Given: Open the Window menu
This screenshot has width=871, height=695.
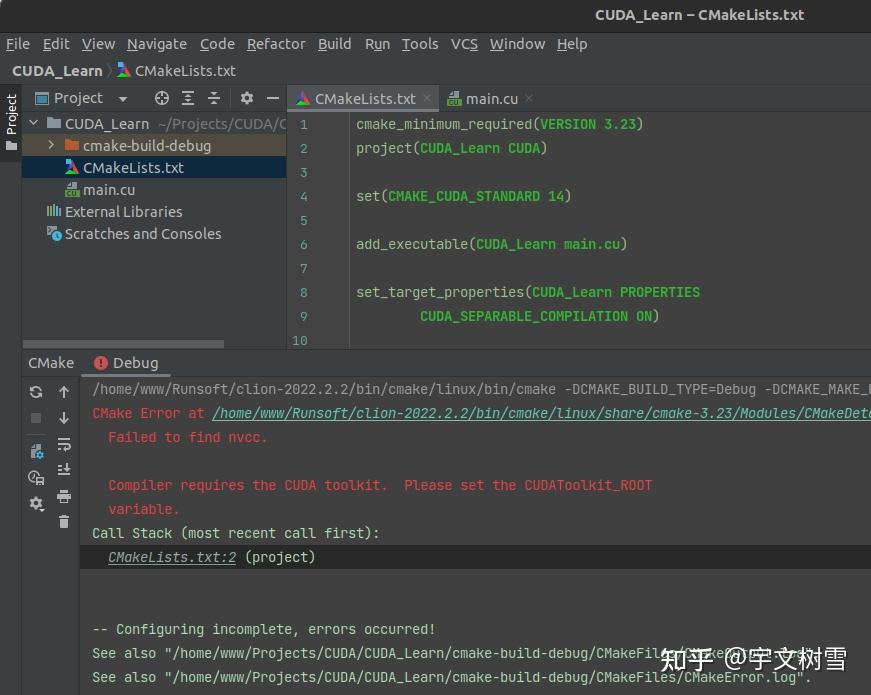Looking at the screenshot, I should (517, 44).
